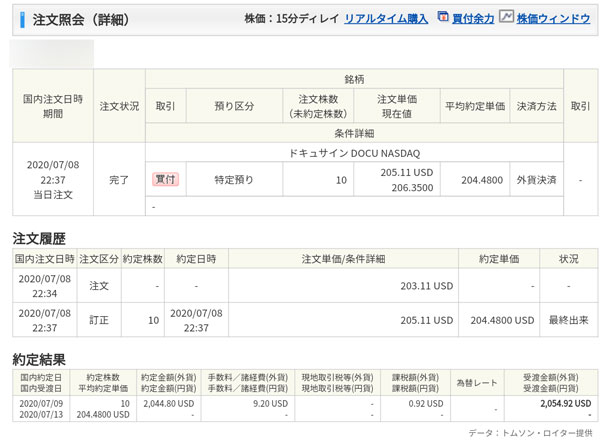Screen dimensions: 600x443
Task: Click the red 買付 badge
Action: (164, 179)
